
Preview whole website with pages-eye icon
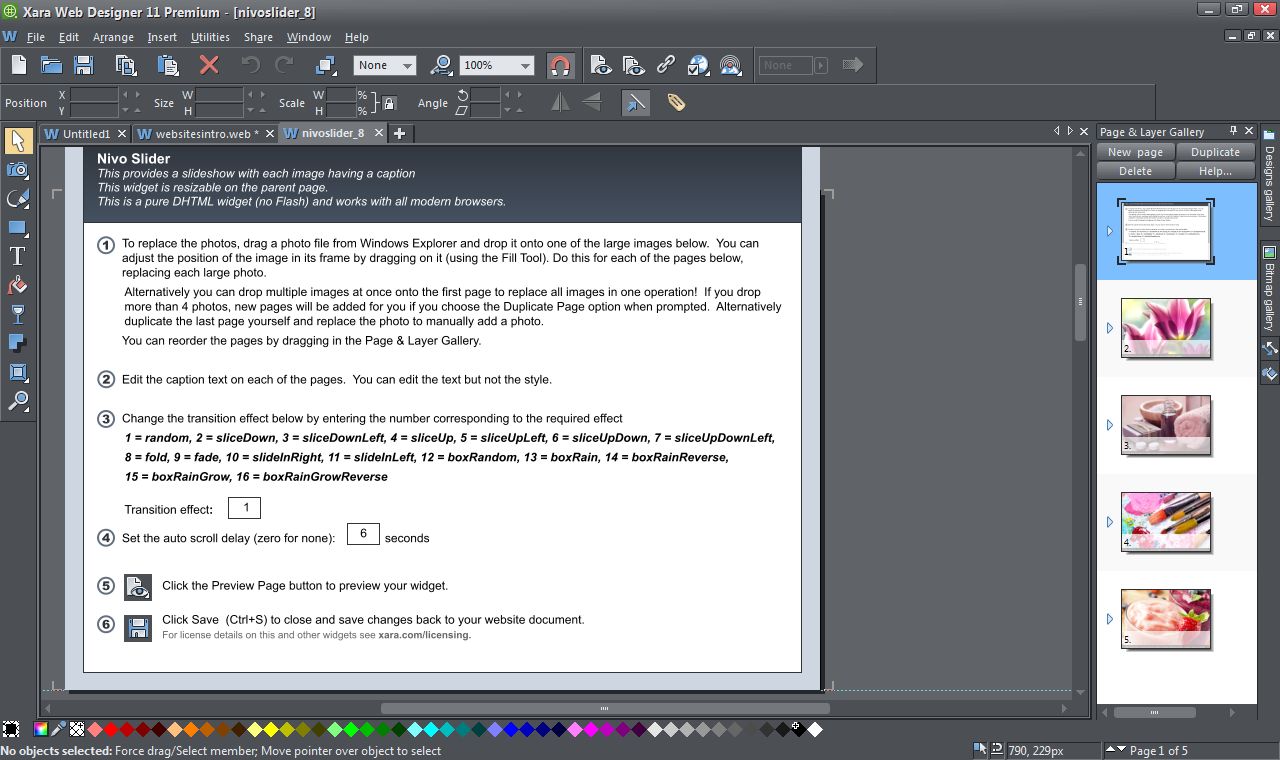point(633,66)
